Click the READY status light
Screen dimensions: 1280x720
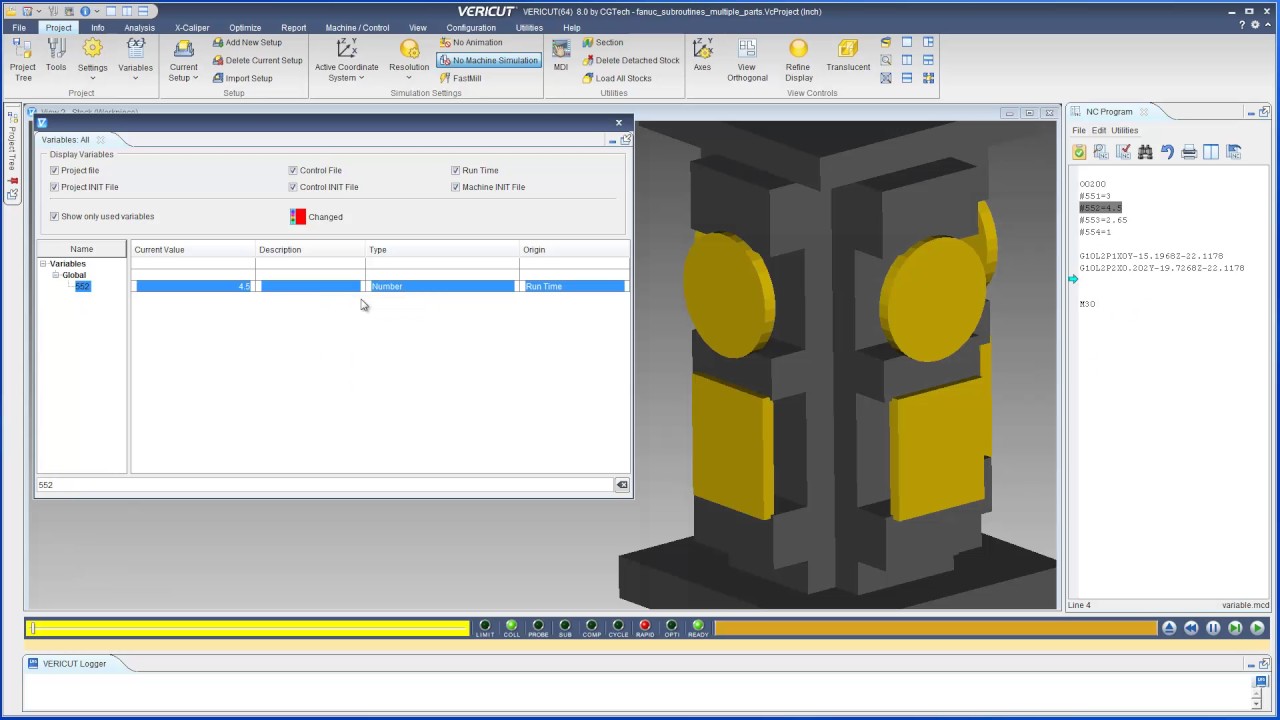698,626
